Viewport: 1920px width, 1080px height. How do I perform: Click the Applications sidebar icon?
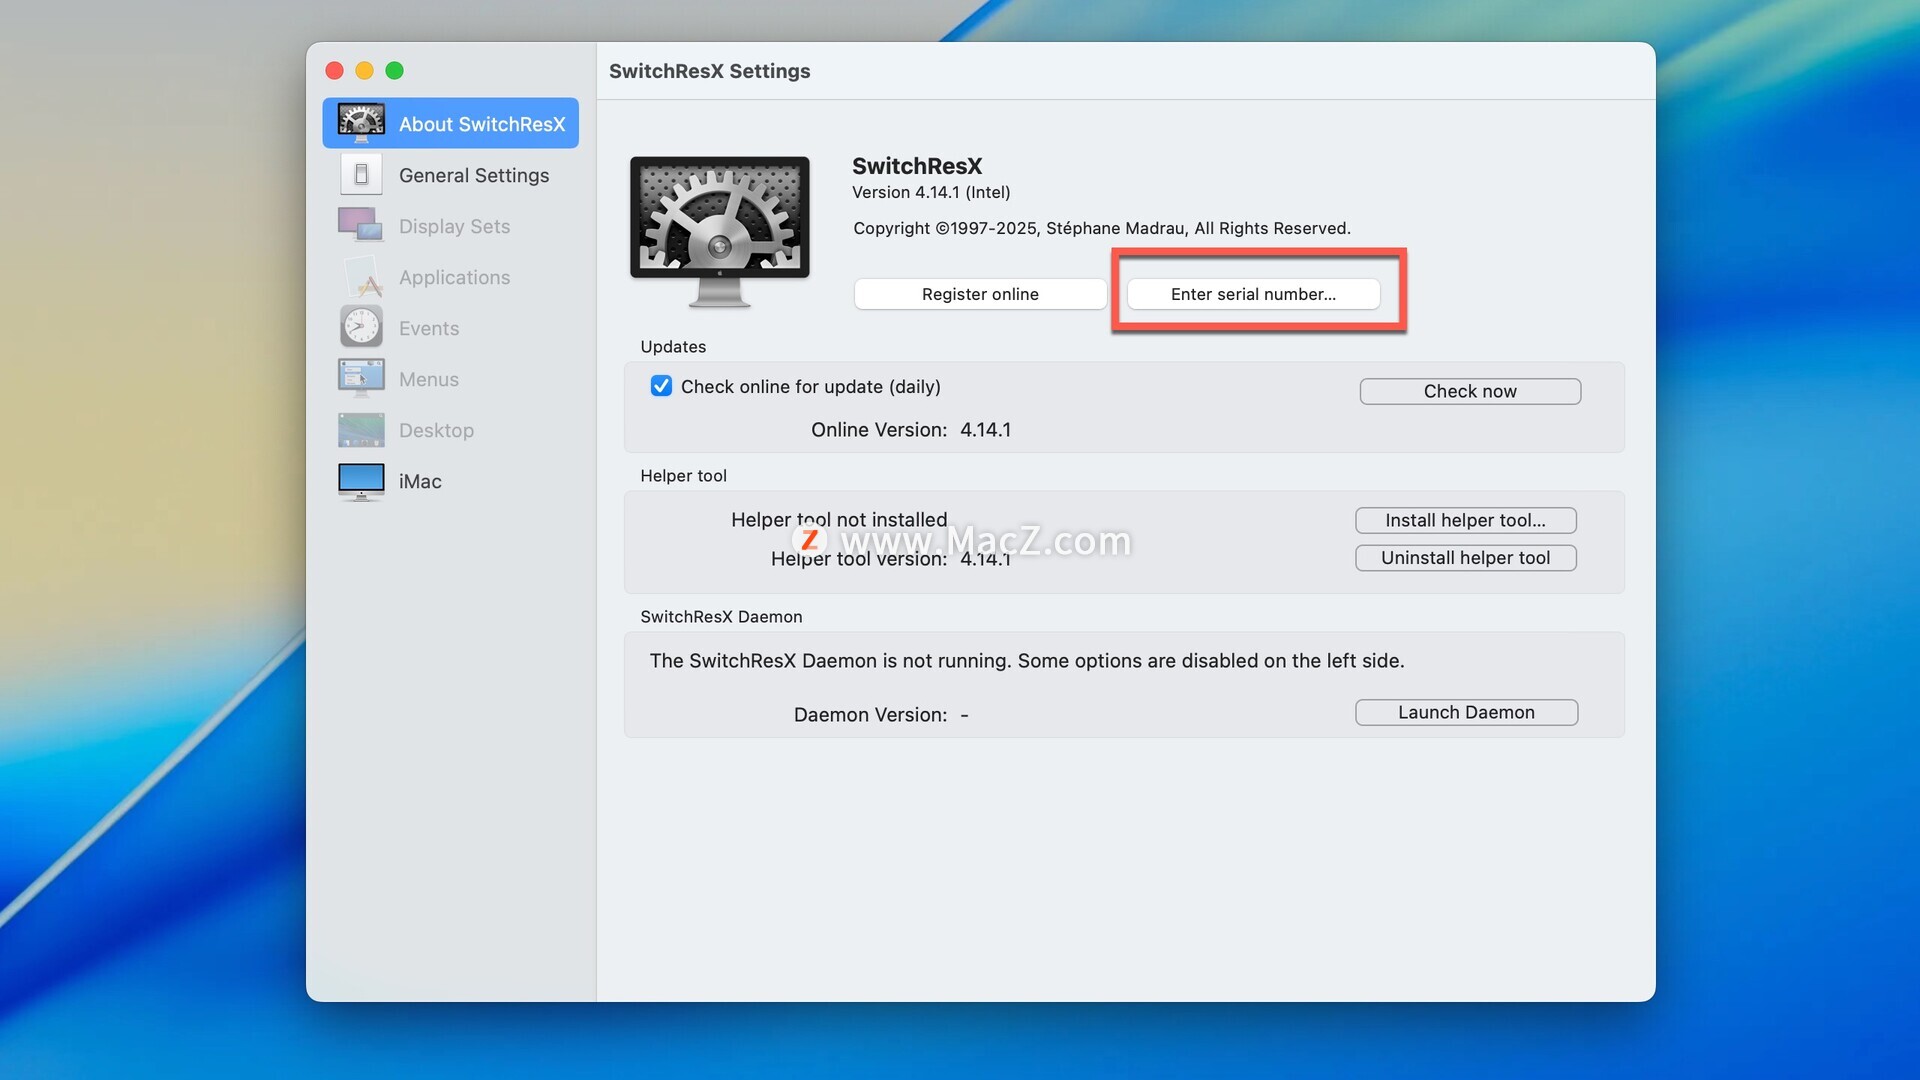[x=361, y=277]
